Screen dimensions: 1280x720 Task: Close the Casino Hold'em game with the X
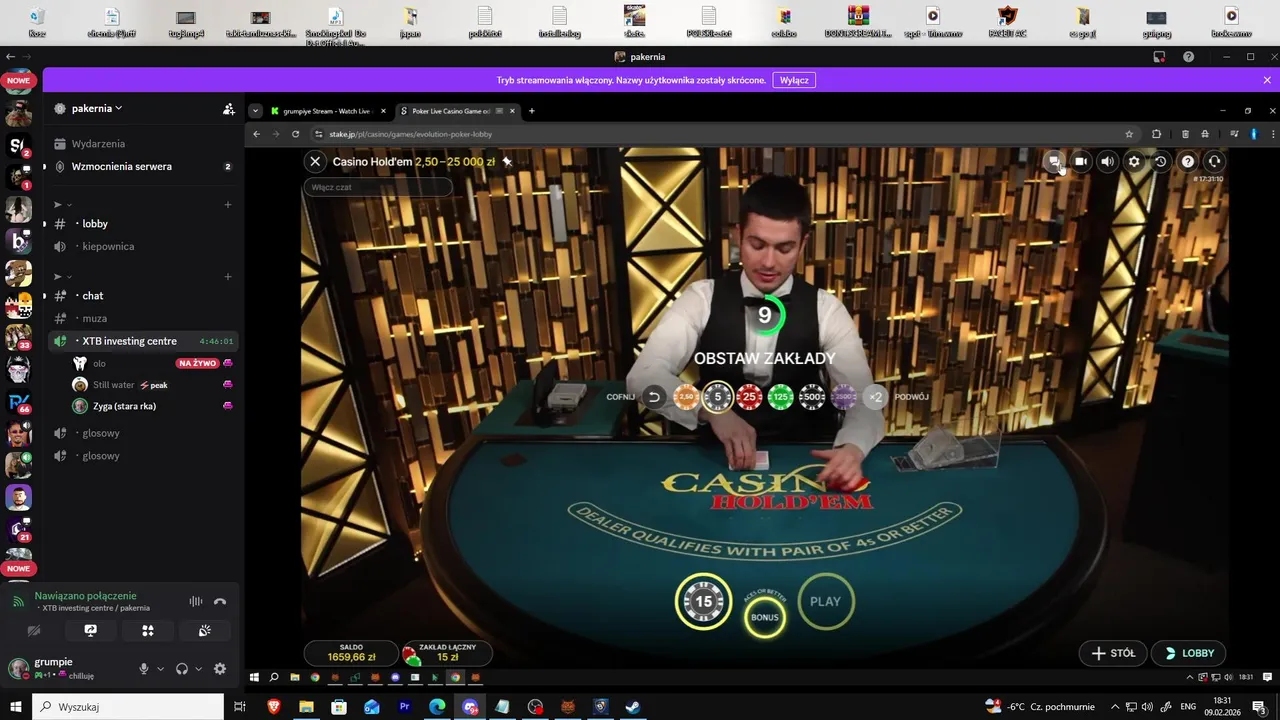[x=315, y=161]
